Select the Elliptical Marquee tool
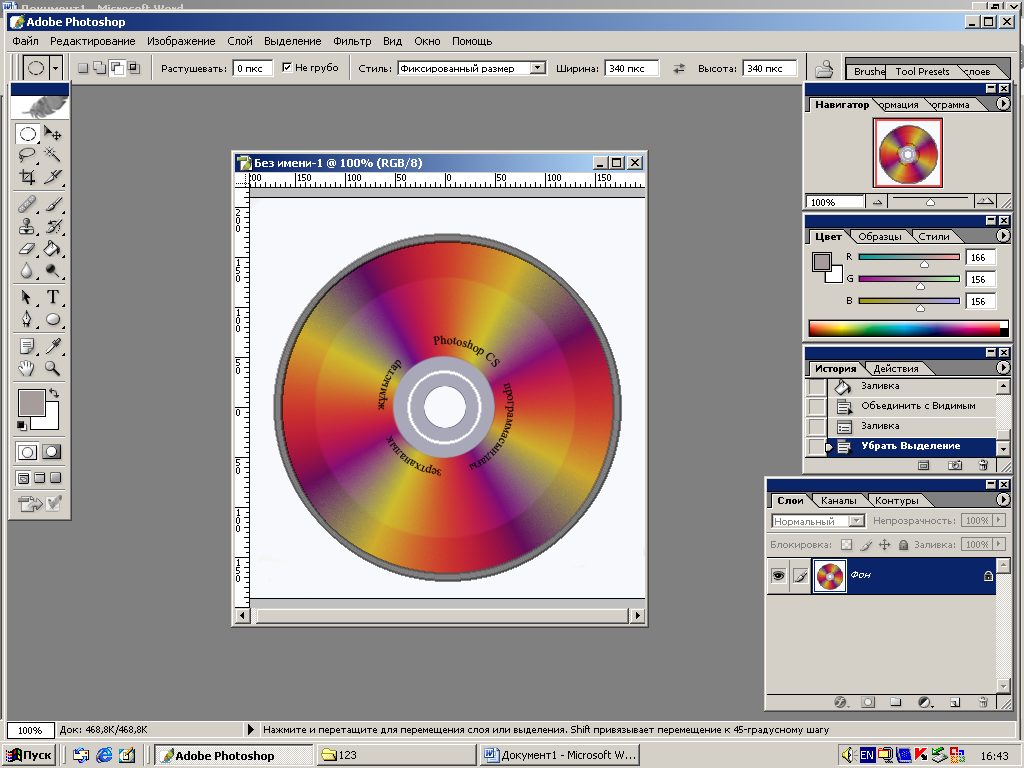1024x768 pixels. coord(27,134)
